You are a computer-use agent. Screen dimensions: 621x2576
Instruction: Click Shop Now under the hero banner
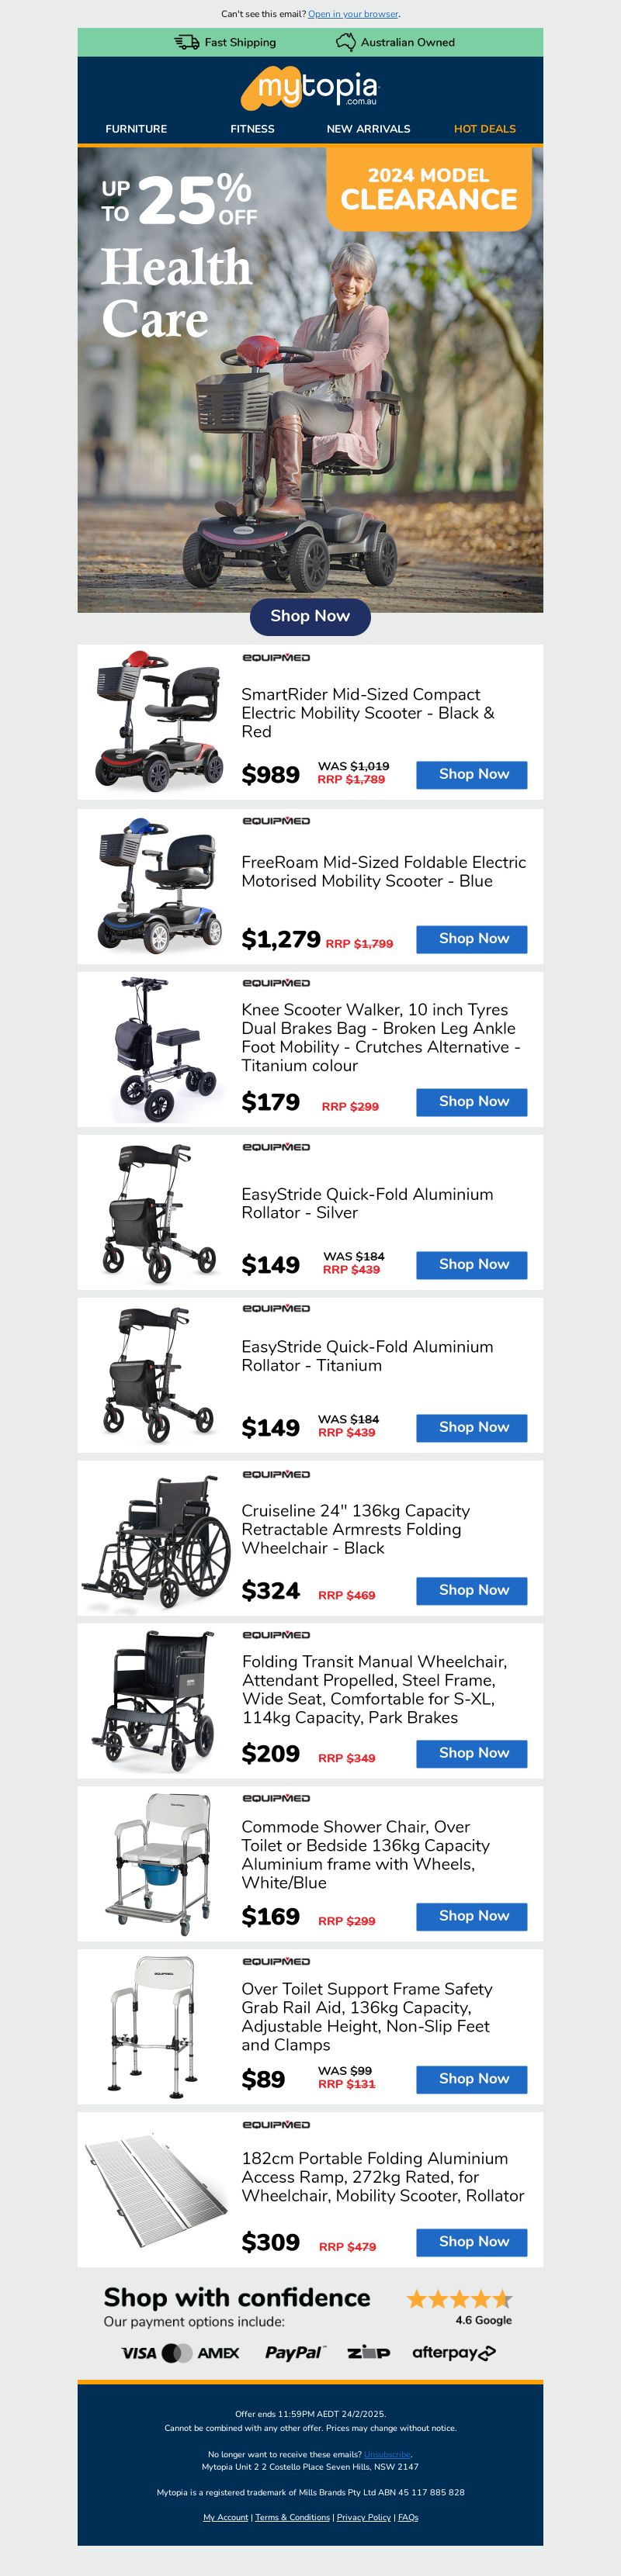point(310,616)
